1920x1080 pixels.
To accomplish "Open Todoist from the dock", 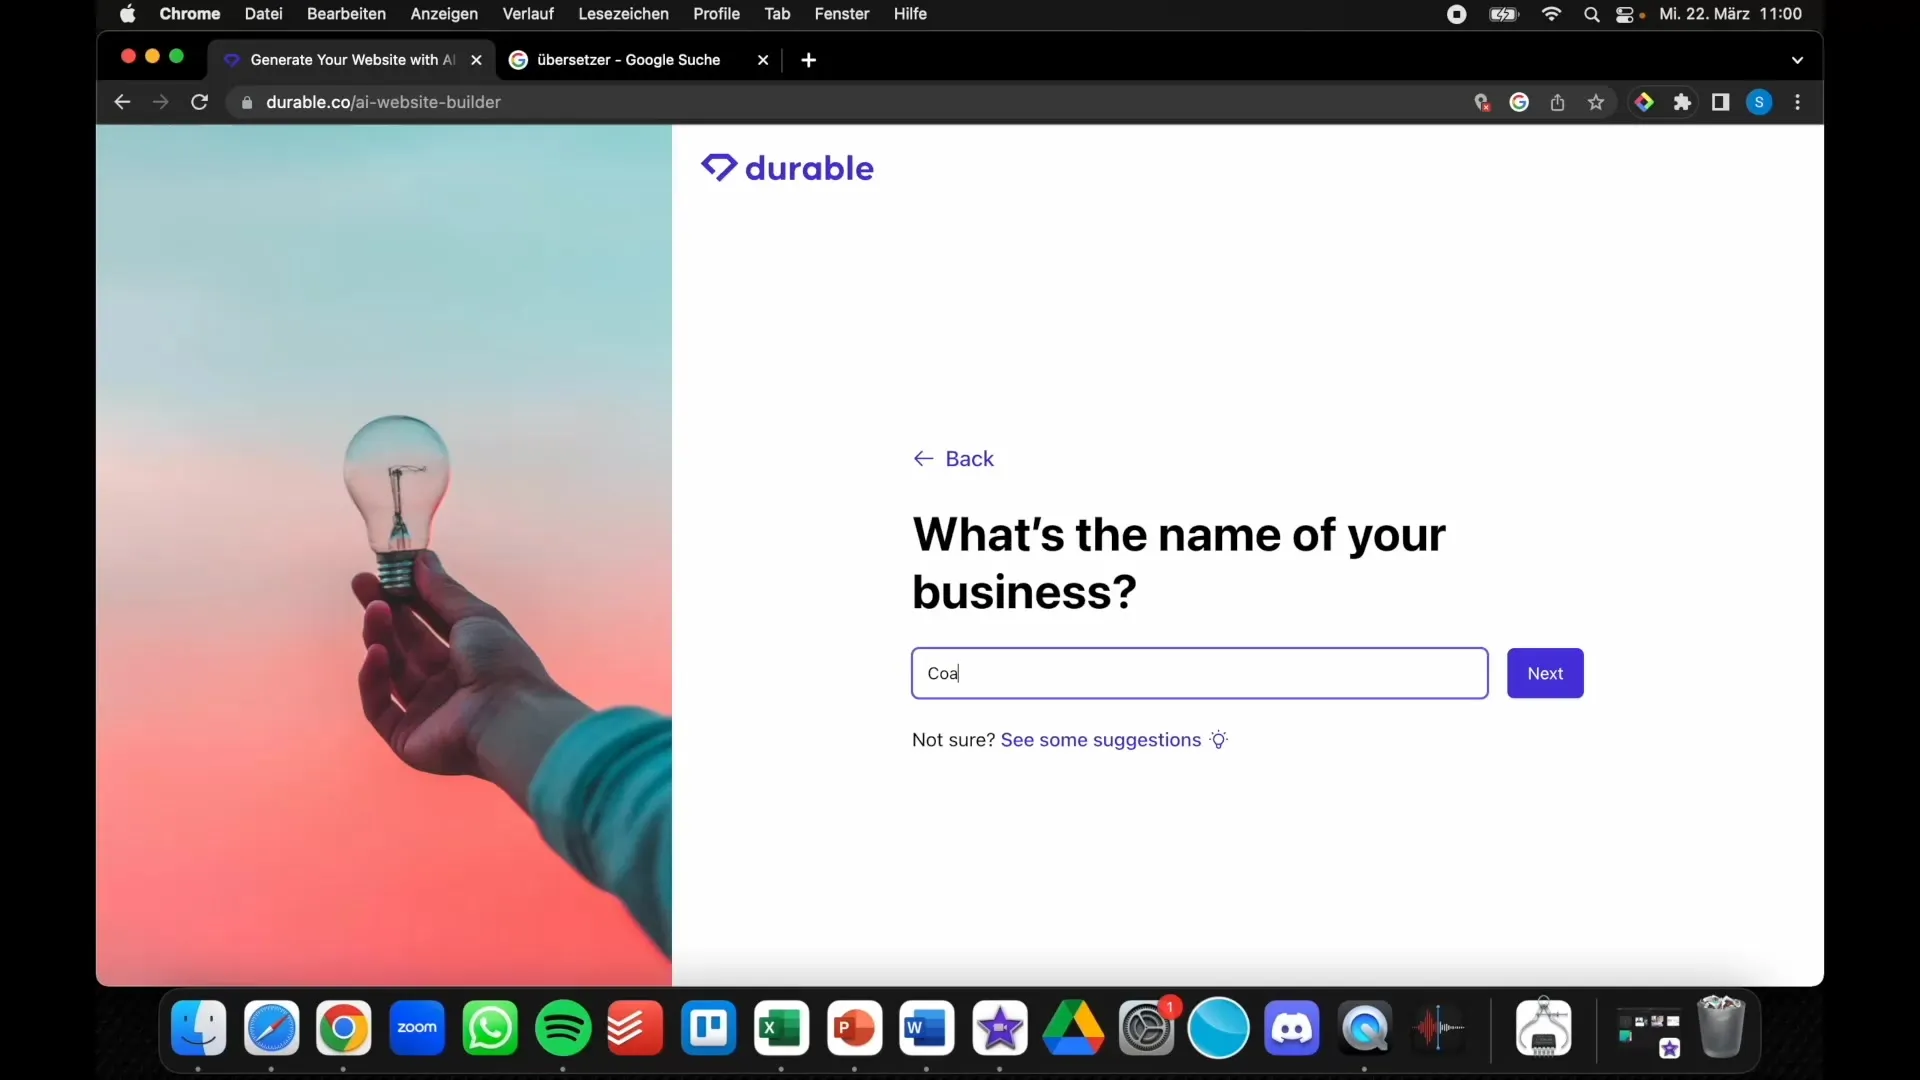I will point(635,1028).
